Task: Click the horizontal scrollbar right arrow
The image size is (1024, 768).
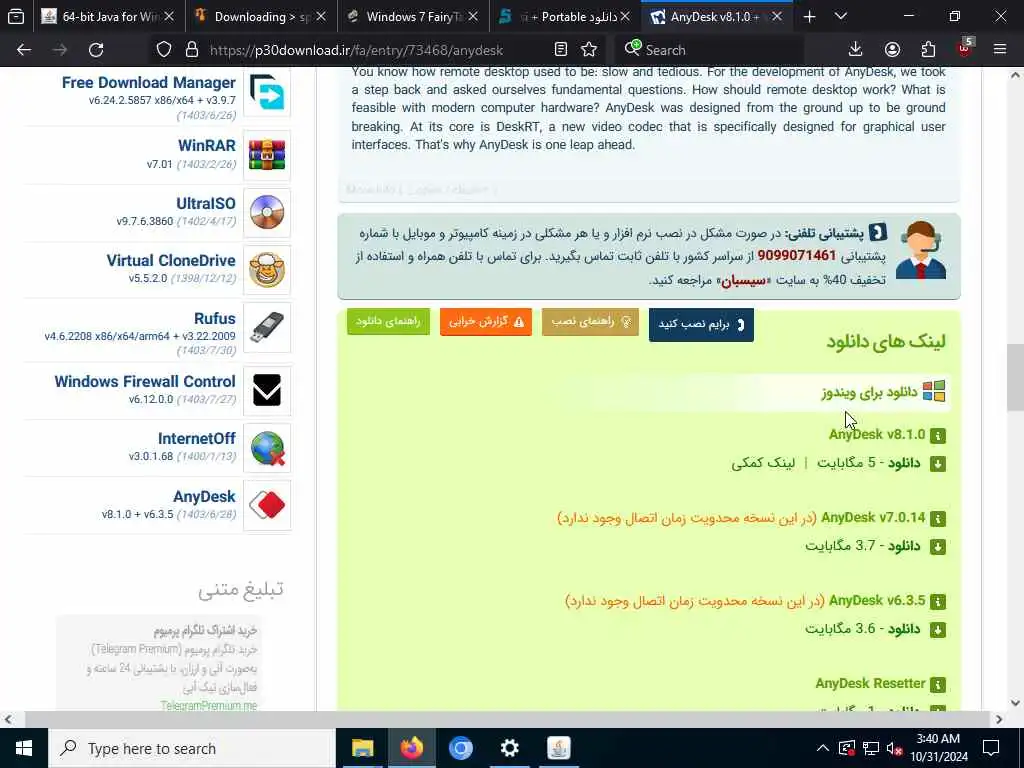Action: pos(999,719)
